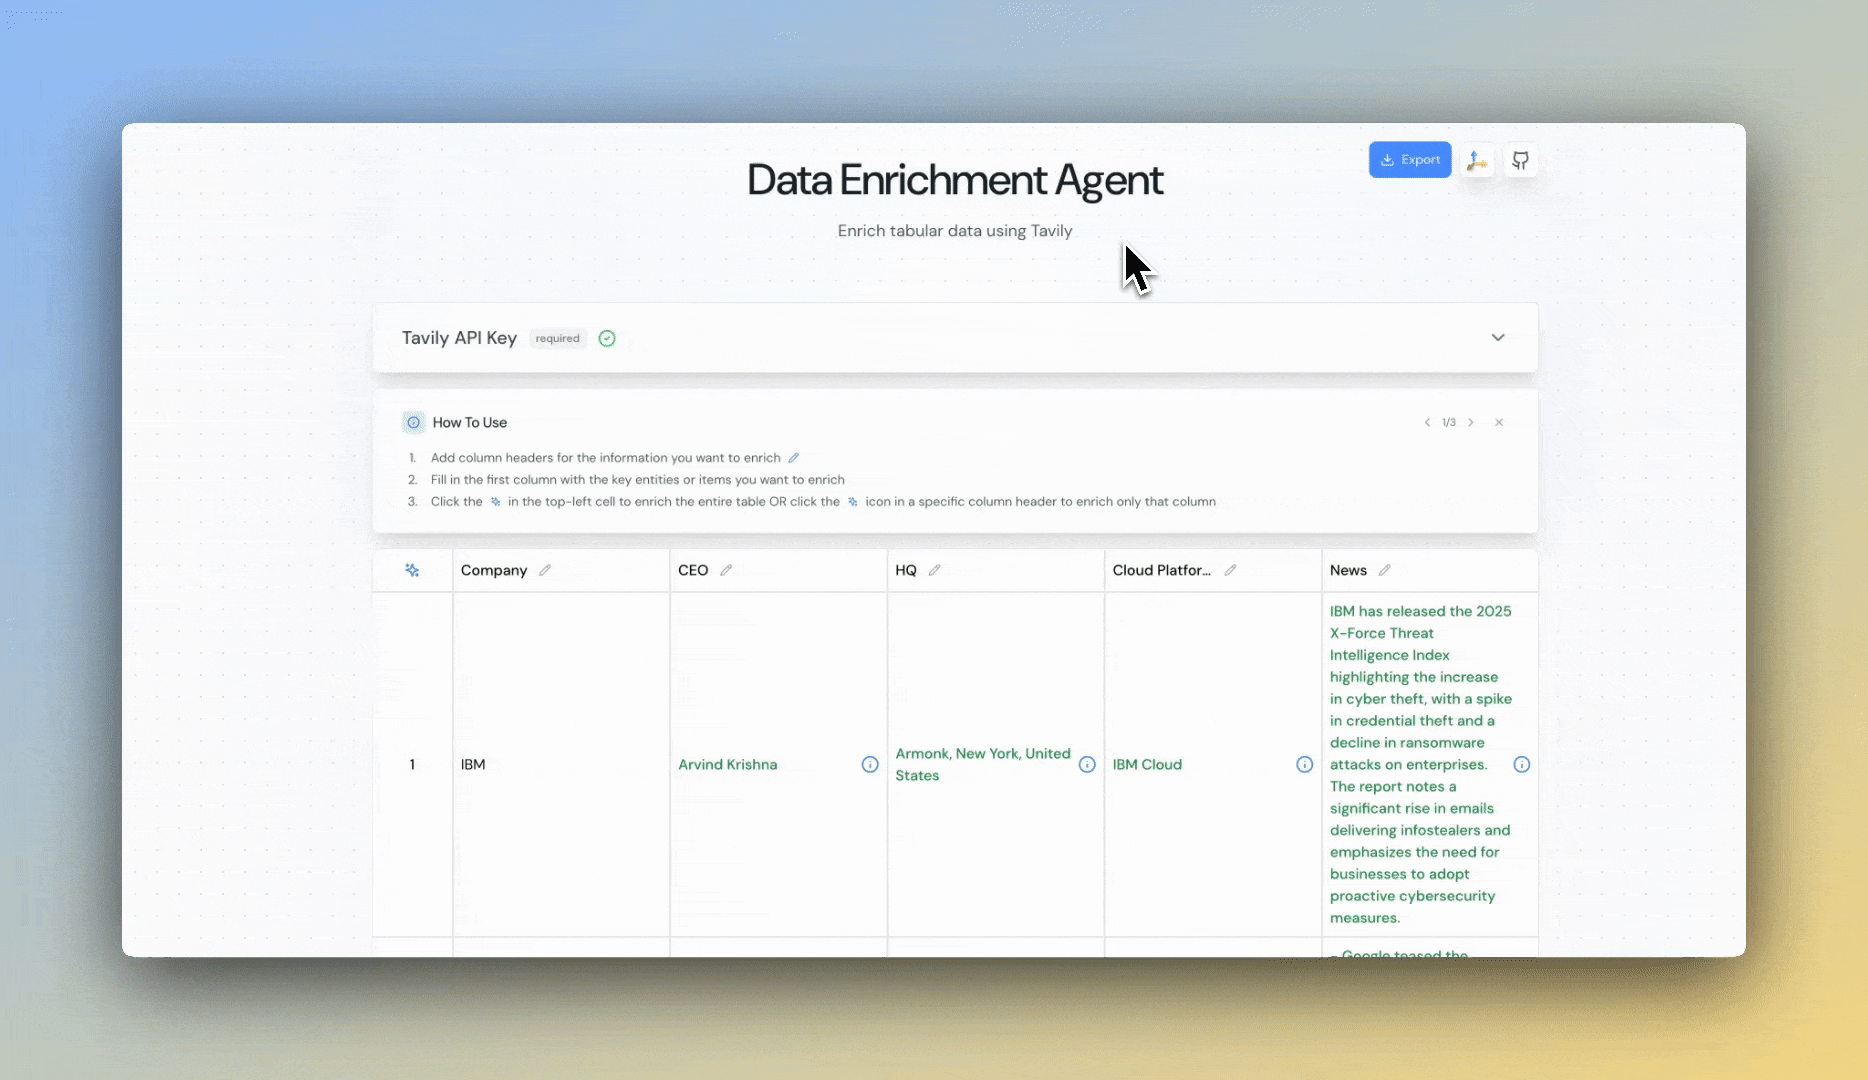1868x1080 pixels.
Task: Click the Export button
Action: coord(1409,159)
